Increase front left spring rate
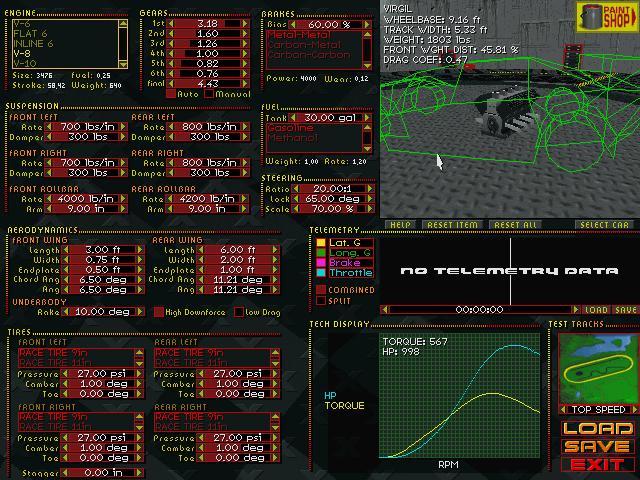This screenshot has width=640, height=480. coord(123,127)
